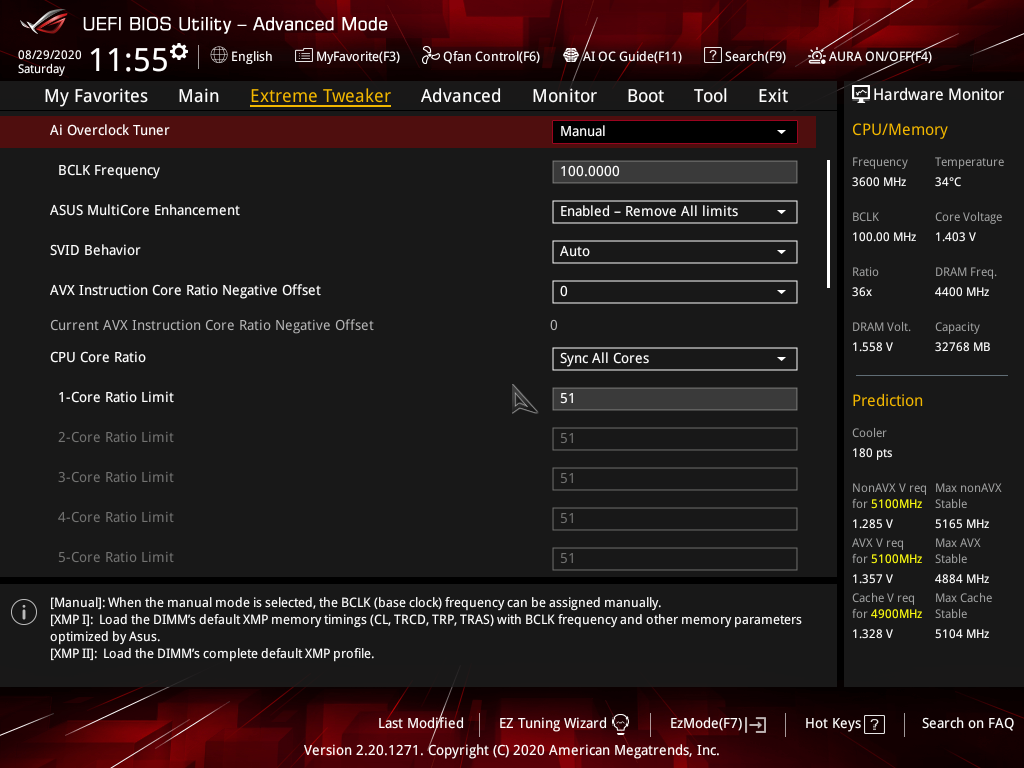Open the Monitor tab
Image resolution: width=1024 pixels, height=768 pixels.
(564, 95)
